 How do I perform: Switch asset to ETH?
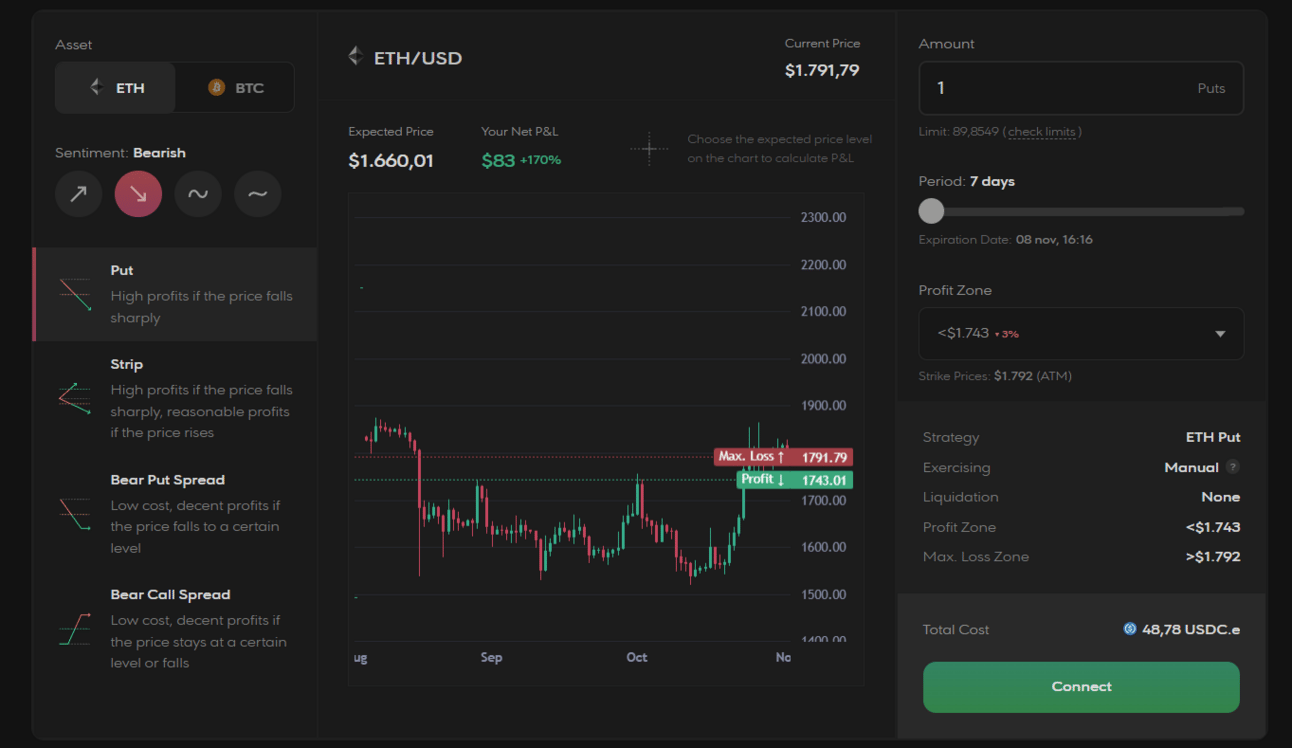116,88
